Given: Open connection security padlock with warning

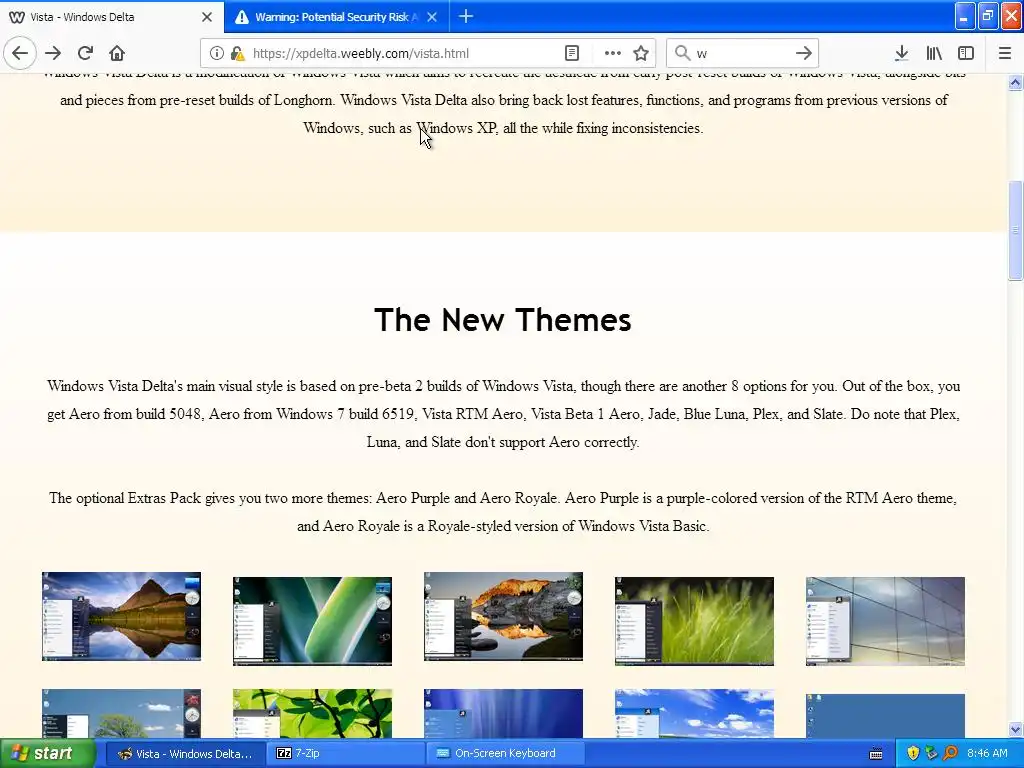Looking at the screenshot, I should pyautogui.click(x=237, y=53).
